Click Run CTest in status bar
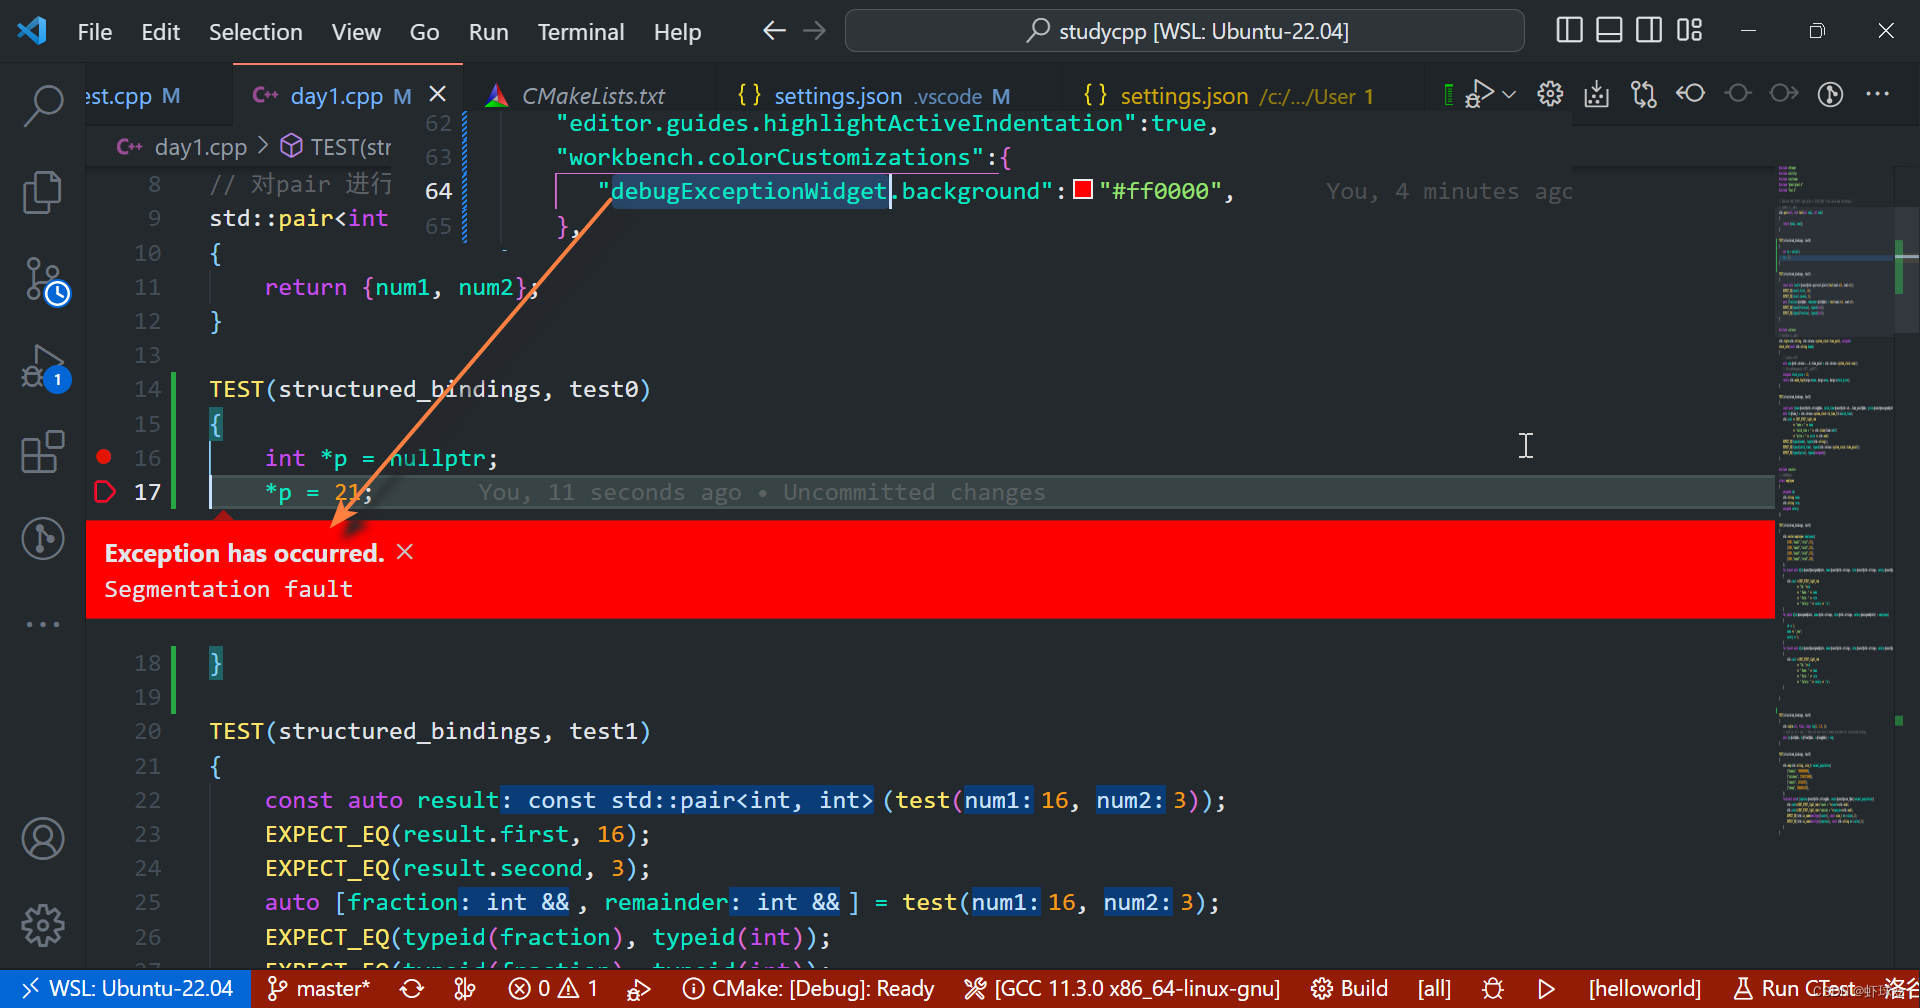Image resolution: width=1920 pixels, height=1008 pixels. coord(1795,989)
